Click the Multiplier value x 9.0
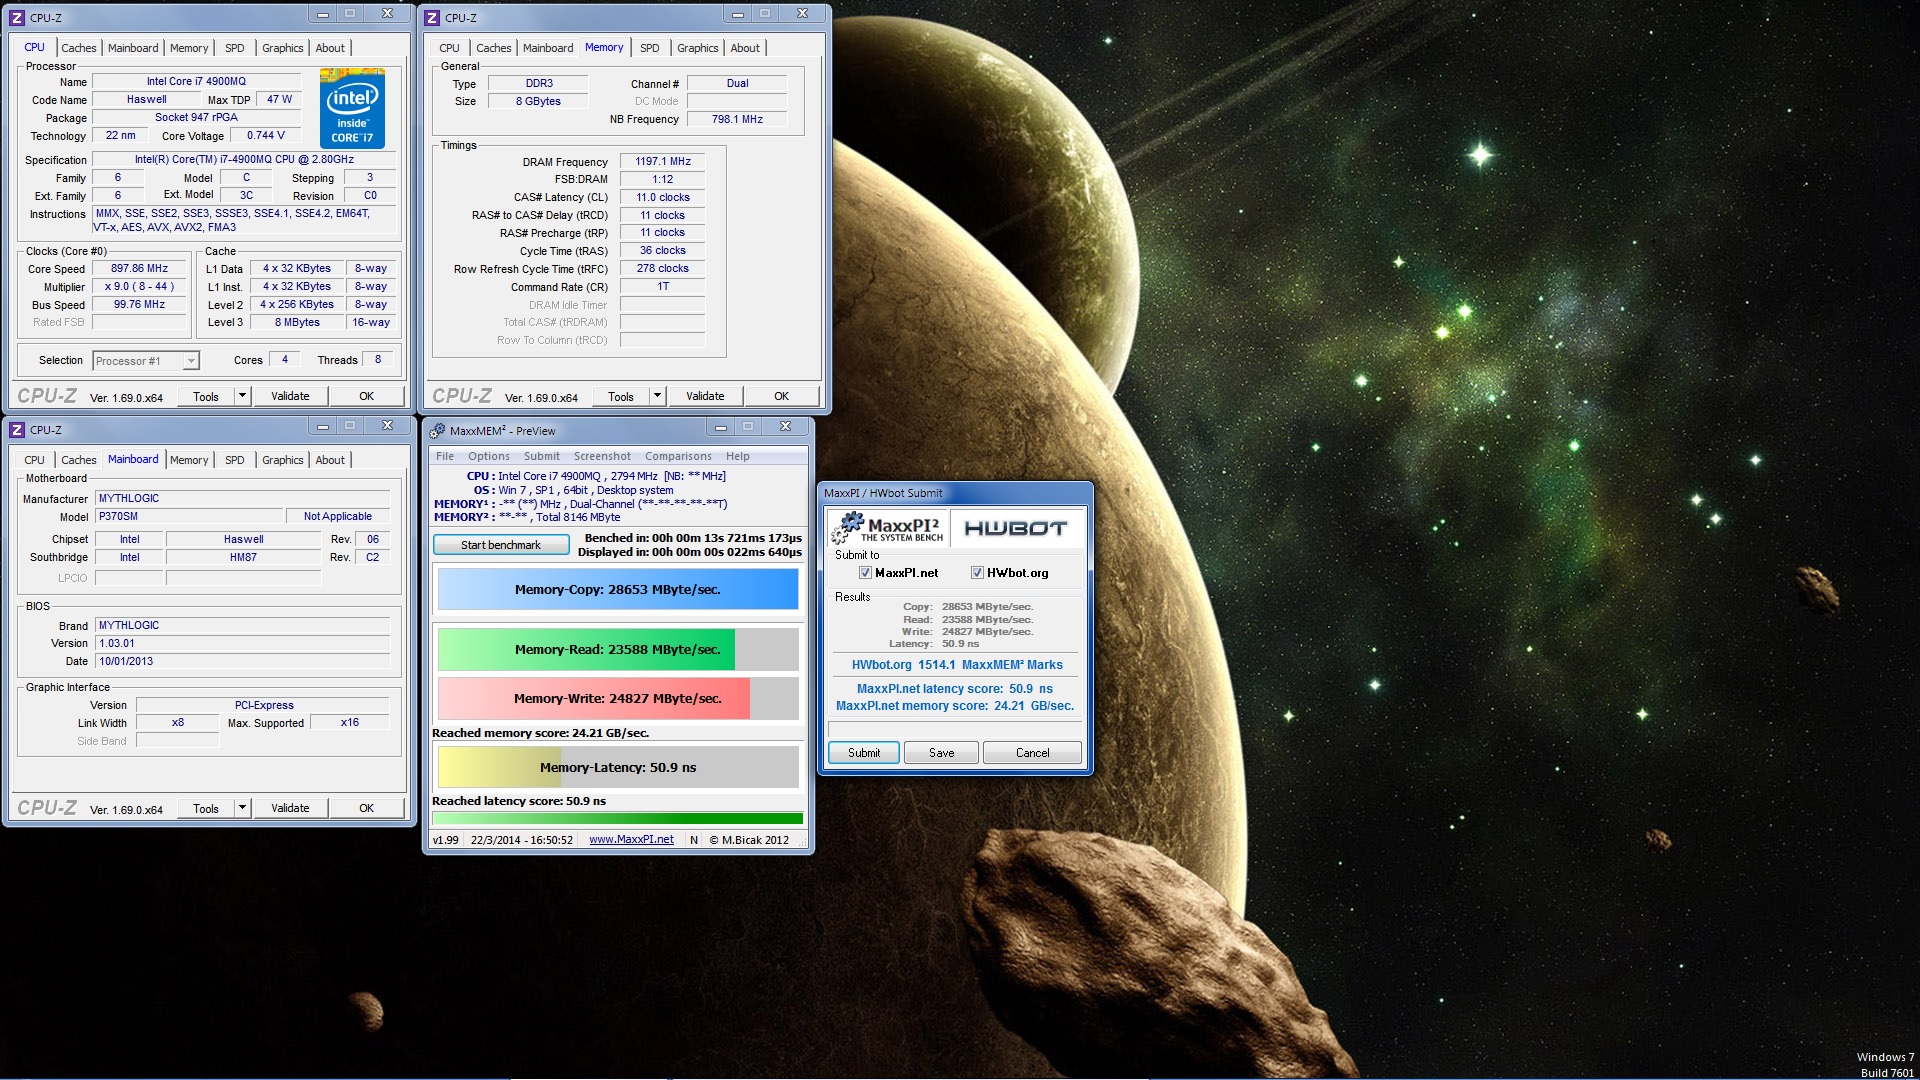The image size is (1920, 1080). point(140,286)
